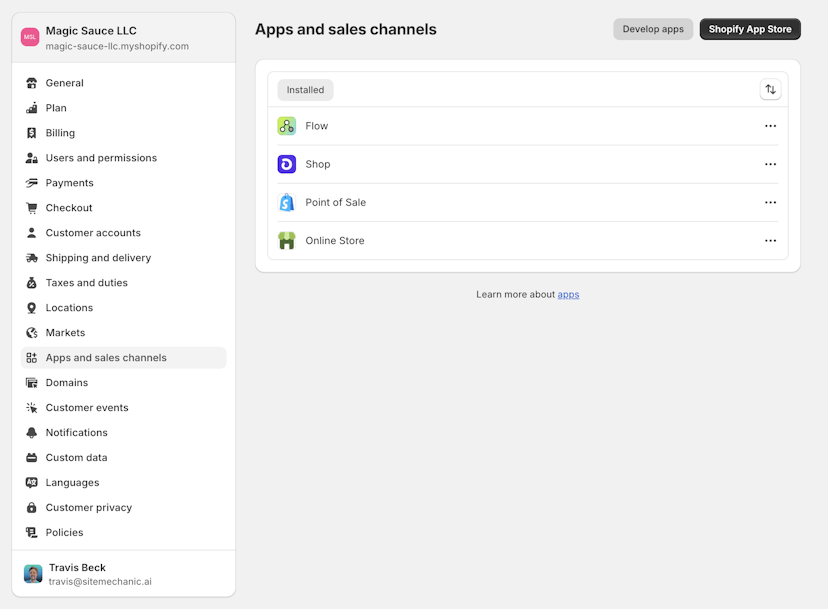Open Users and permissions settings
The image size is (828, 609).
(101, 158)
